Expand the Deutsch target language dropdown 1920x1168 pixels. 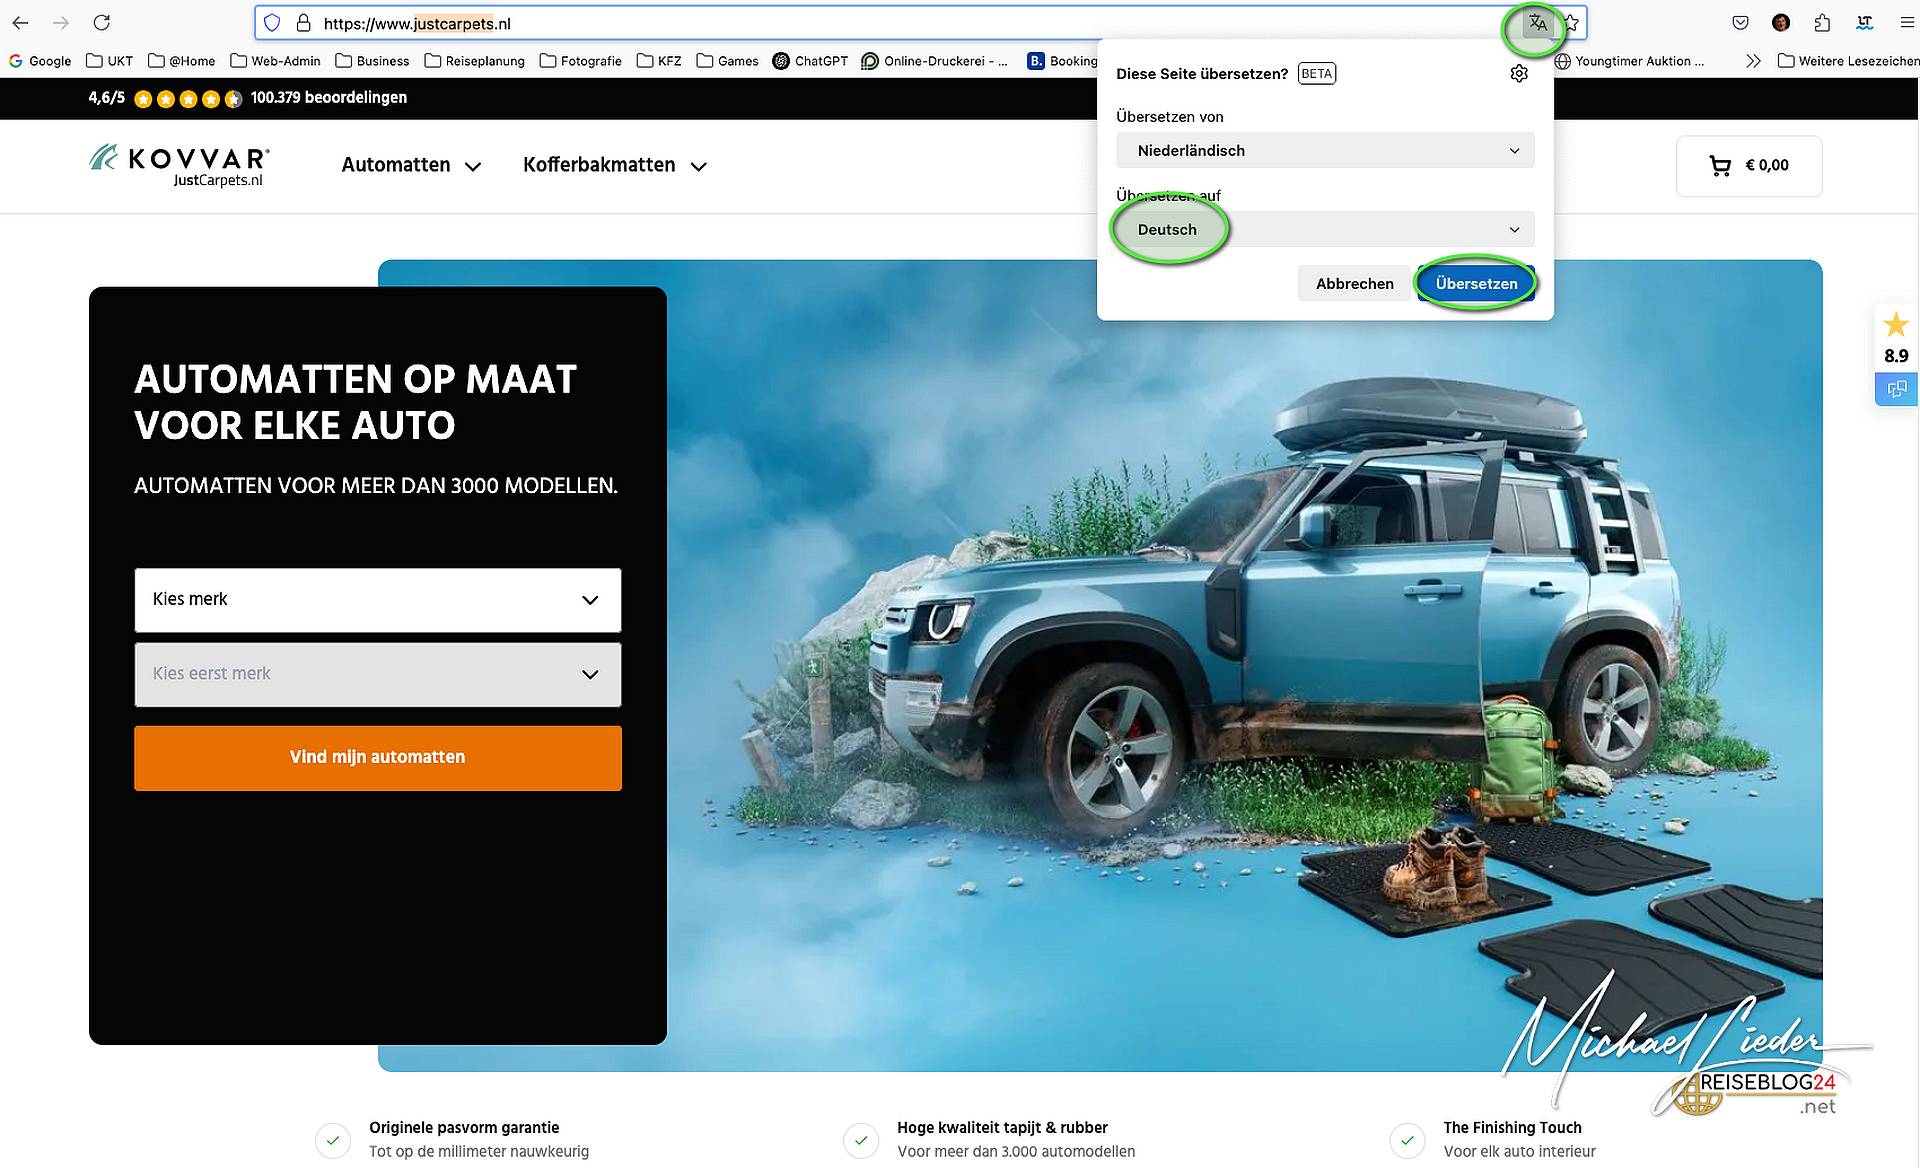1325,229
